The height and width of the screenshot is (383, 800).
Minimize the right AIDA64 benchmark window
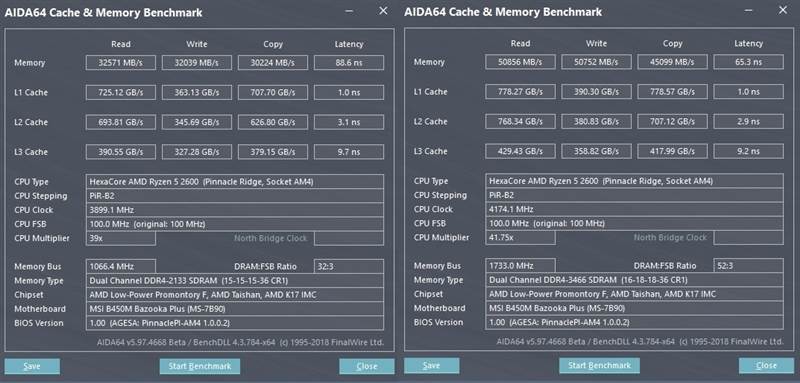(749, 10)
